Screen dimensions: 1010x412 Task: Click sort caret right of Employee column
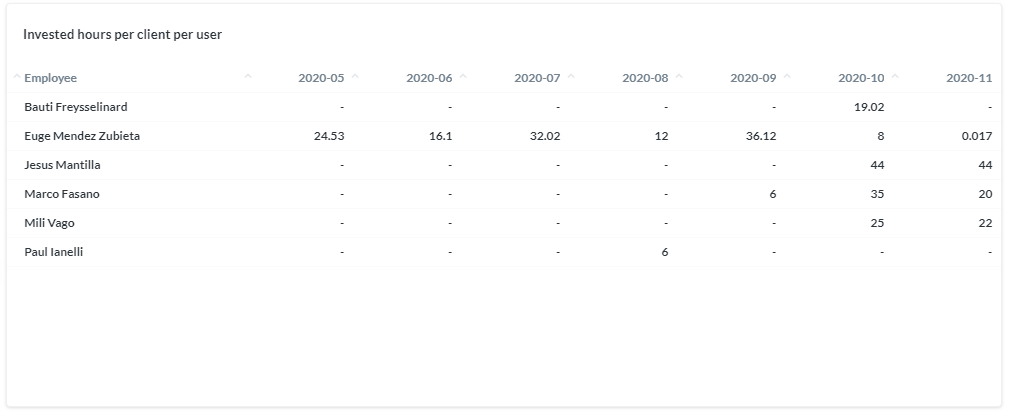(248, 77)
